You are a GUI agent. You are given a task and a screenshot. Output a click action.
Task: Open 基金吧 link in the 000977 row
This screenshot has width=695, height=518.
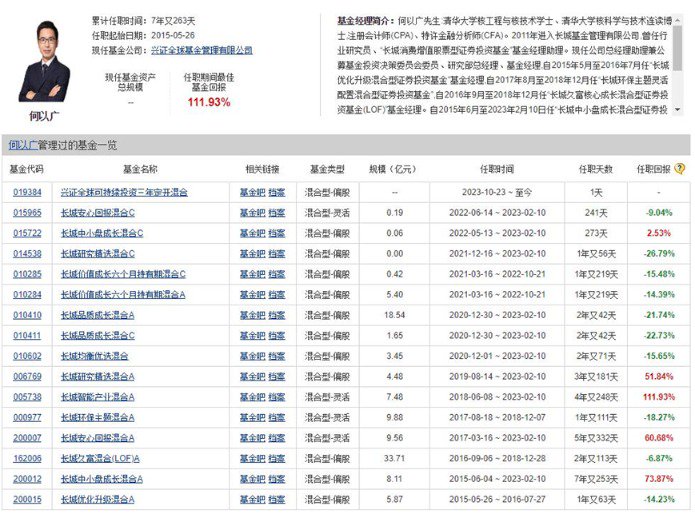pos(252,417)
